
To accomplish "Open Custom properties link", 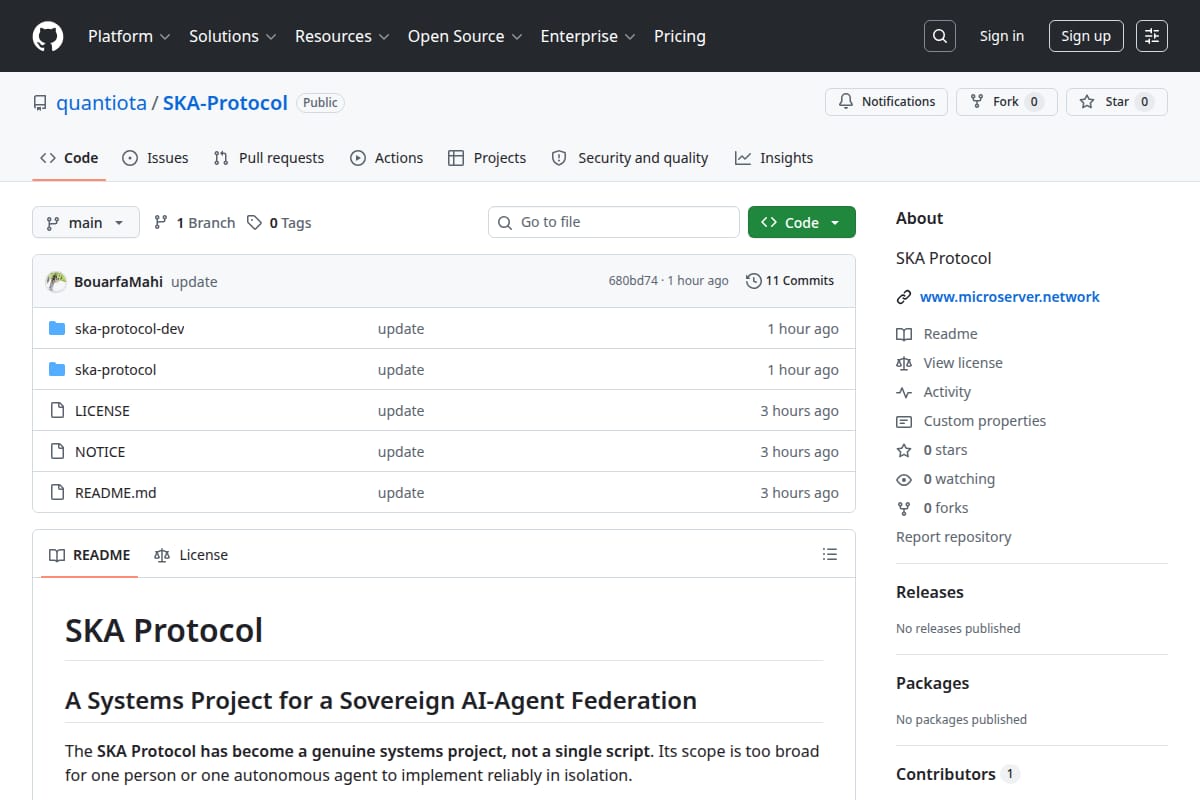I will pos(971,421).
